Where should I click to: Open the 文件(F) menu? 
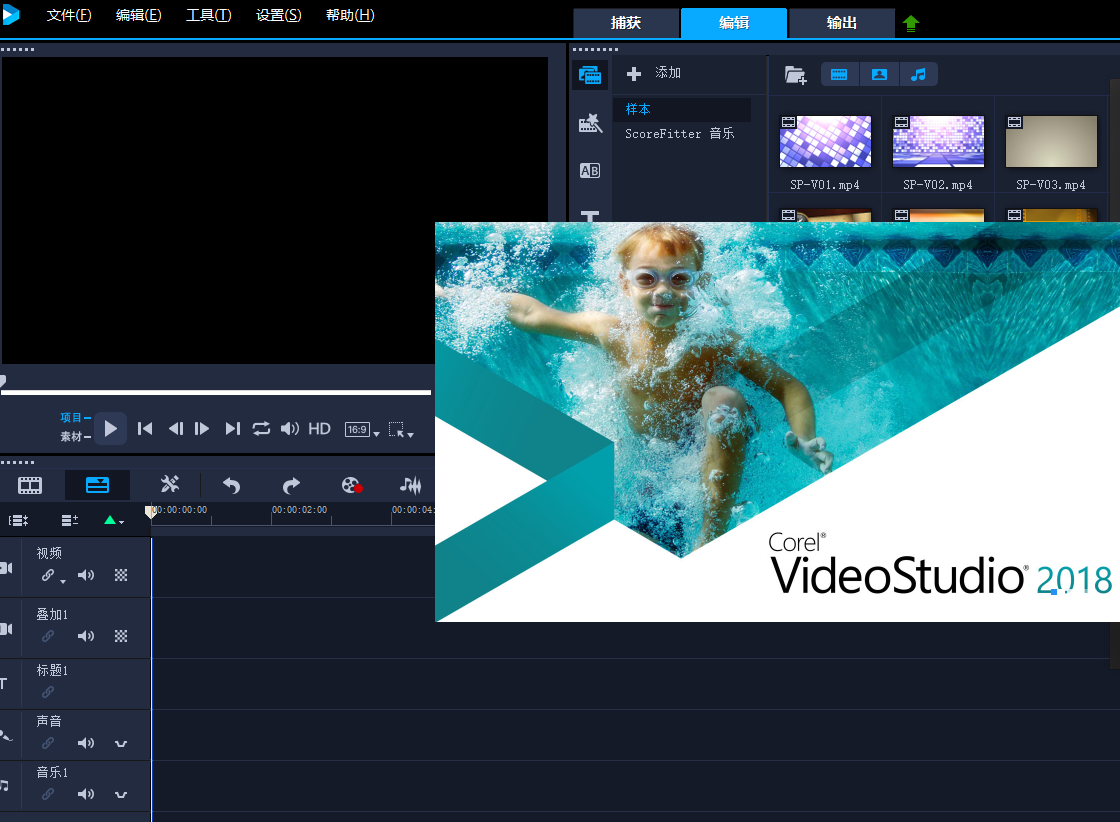(x=69, y=15)
